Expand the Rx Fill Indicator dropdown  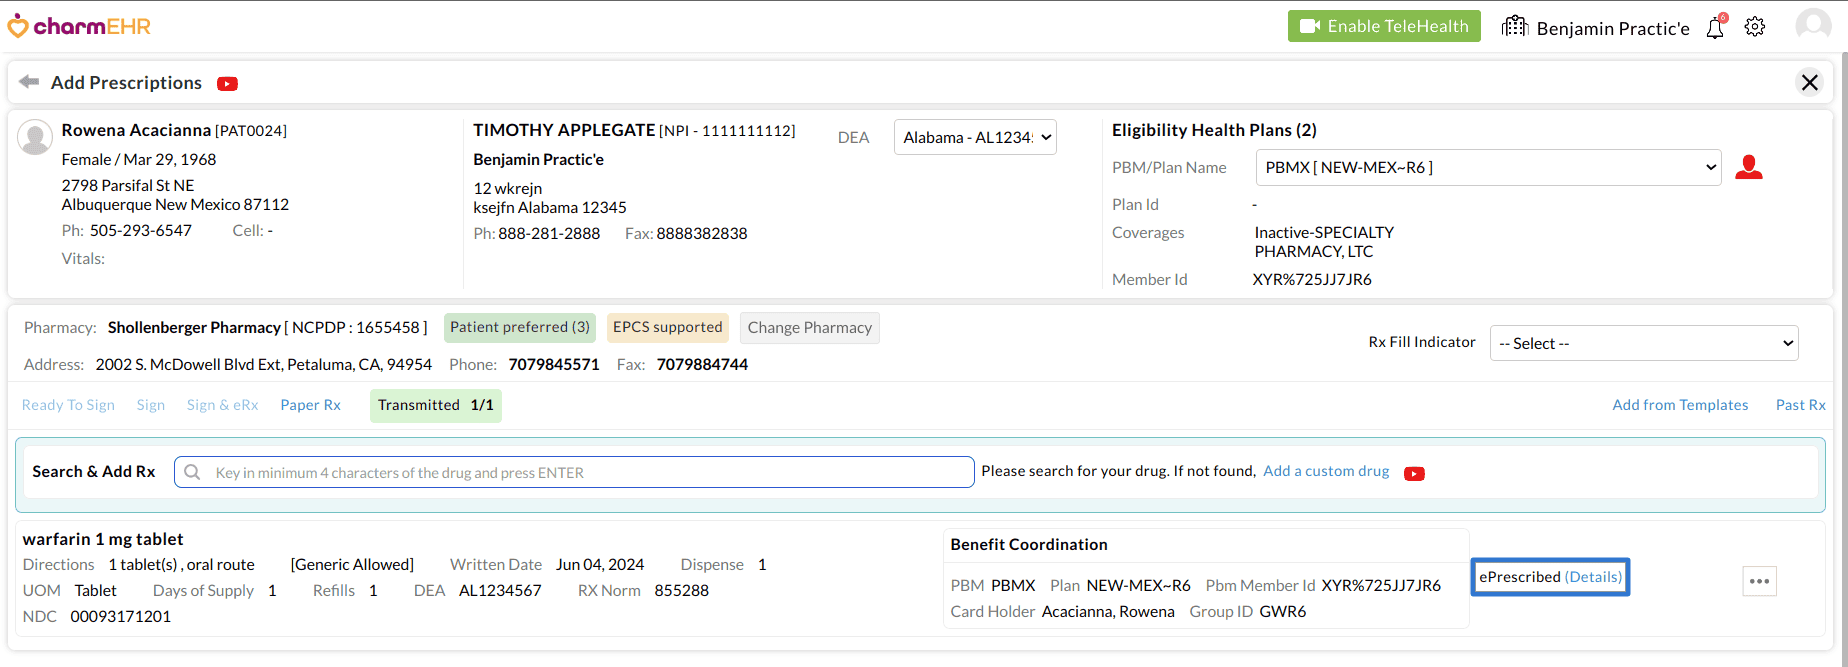[x=1644, y=344]
